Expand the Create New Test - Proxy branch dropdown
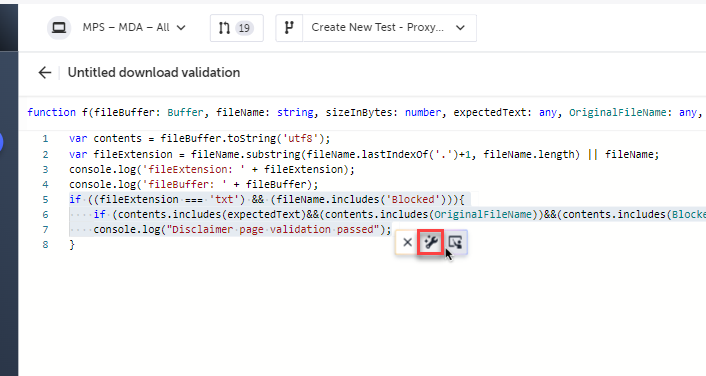This screenshot has height=376, width=706. coord(389,28)
